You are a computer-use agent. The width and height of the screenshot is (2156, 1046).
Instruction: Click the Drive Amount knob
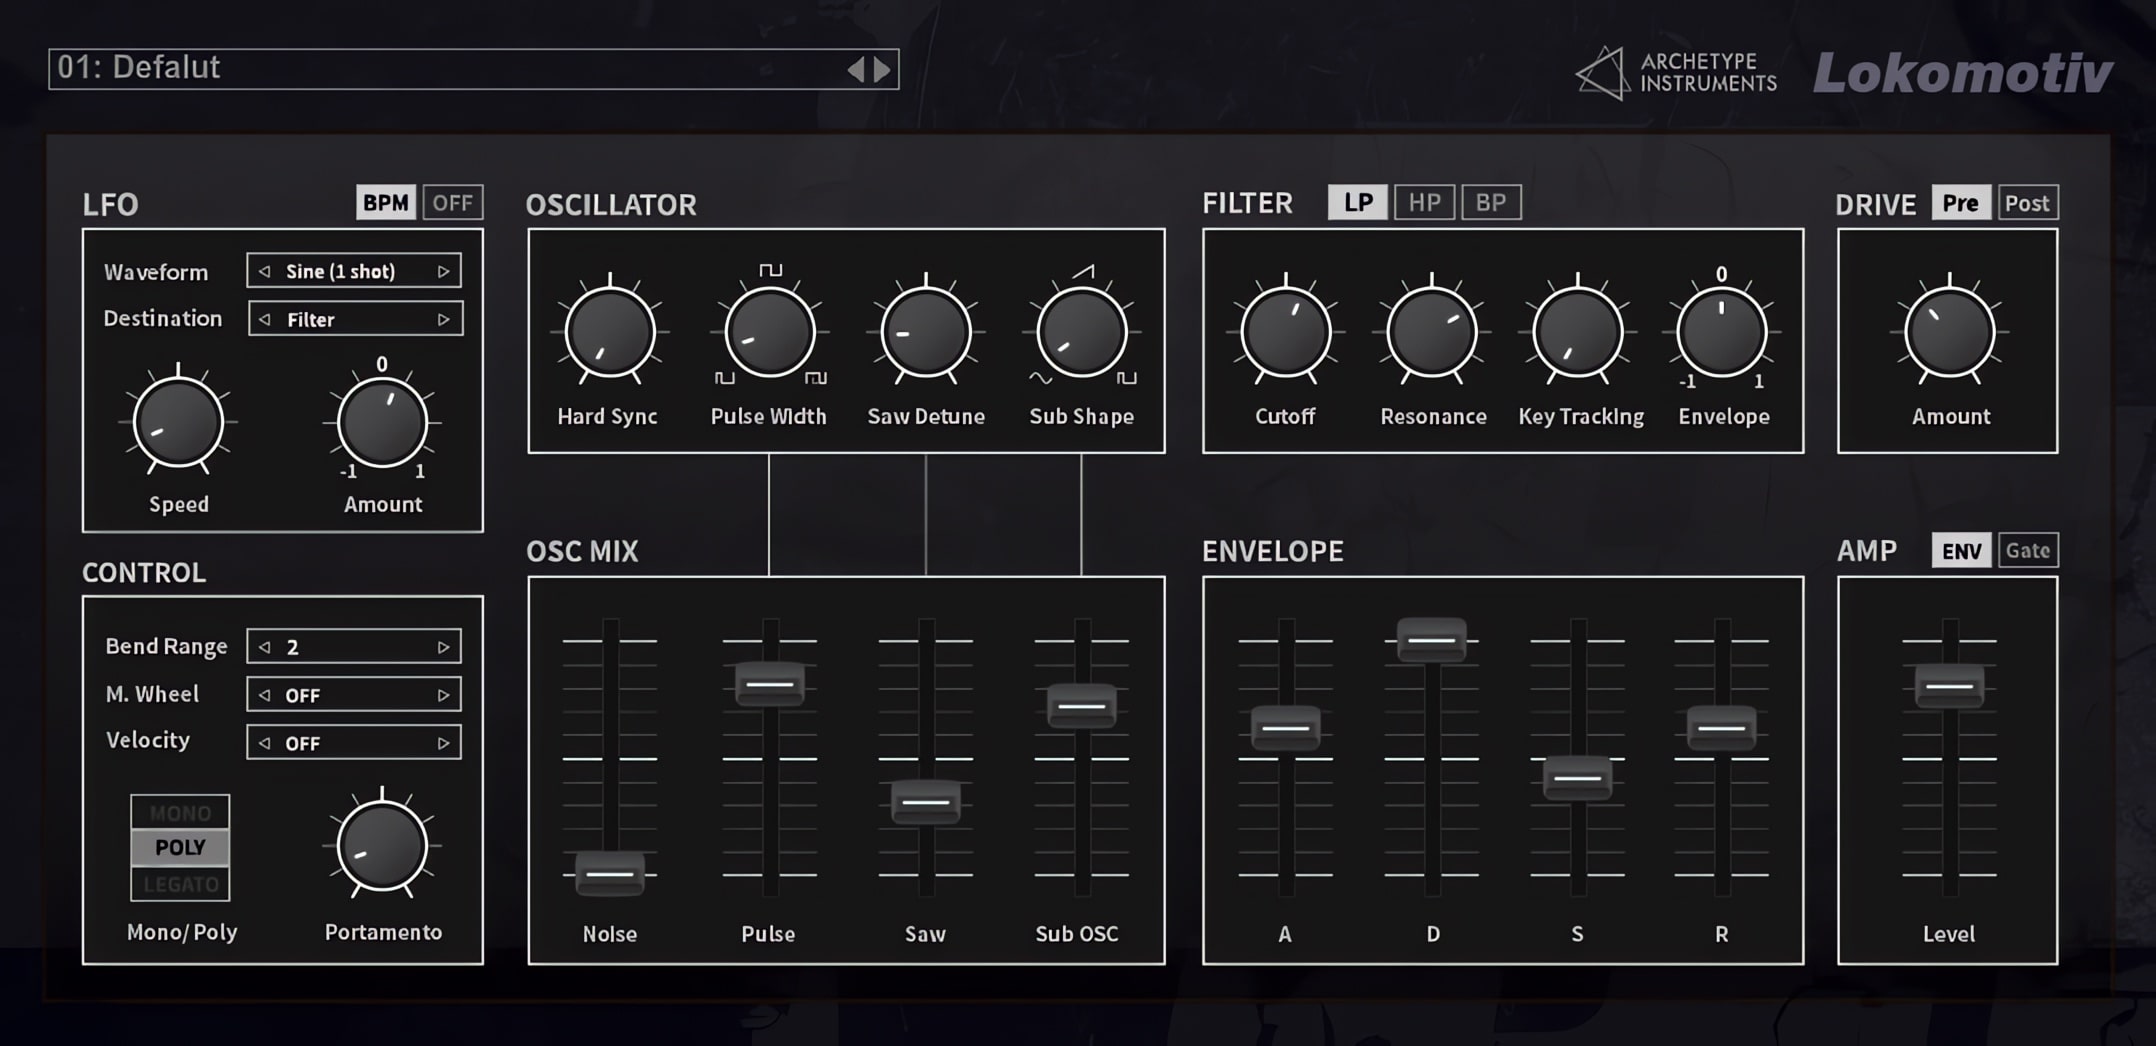click(1949, 332)
